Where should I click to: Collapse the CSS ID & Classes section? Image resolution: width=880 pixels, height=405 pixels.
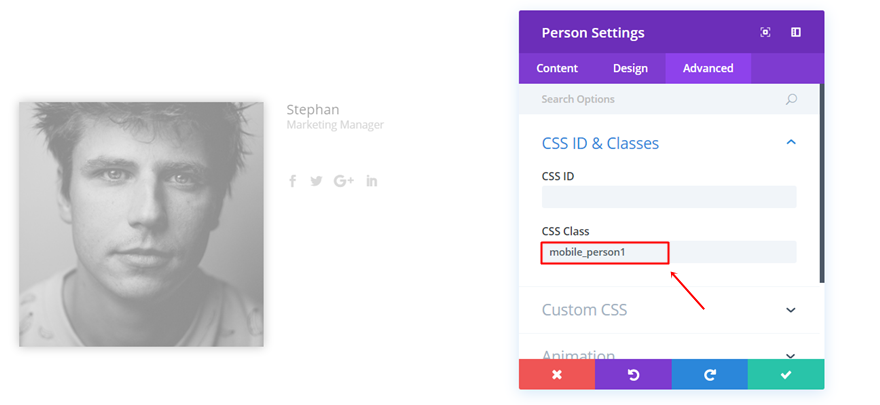[791, 143]
